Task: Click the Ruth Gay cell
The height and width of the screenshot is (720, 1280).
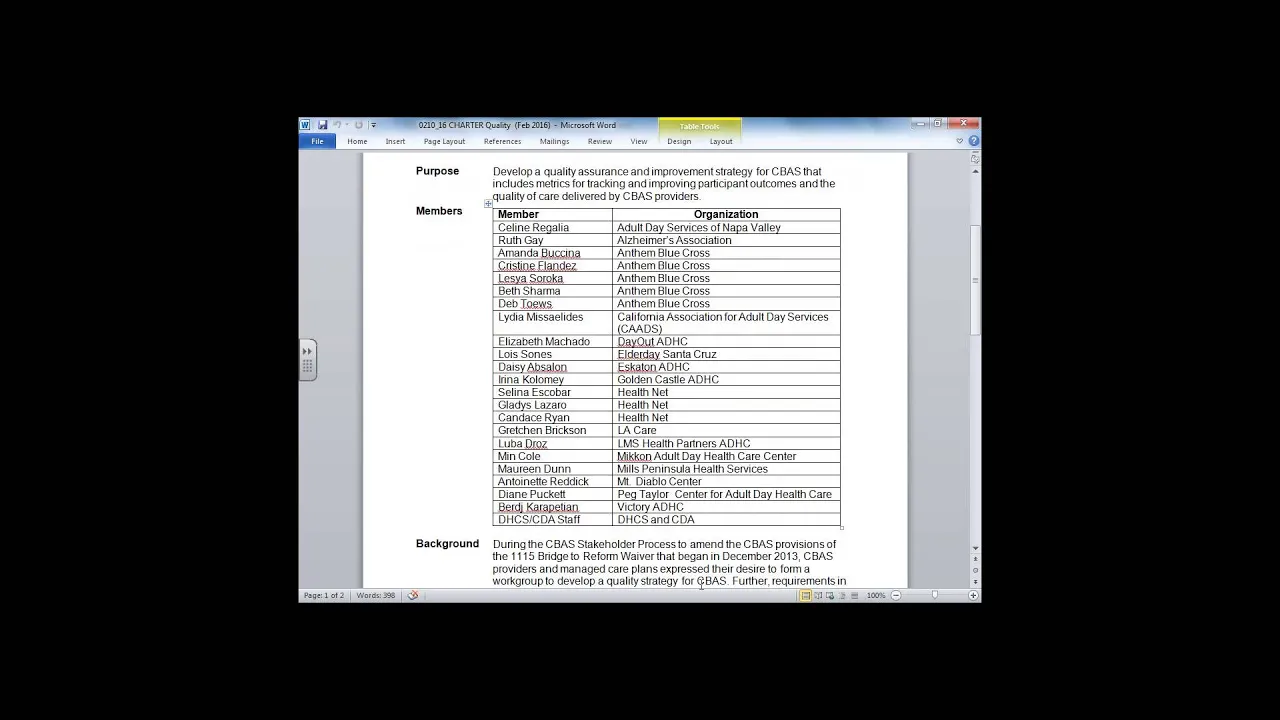Action: 553,240
